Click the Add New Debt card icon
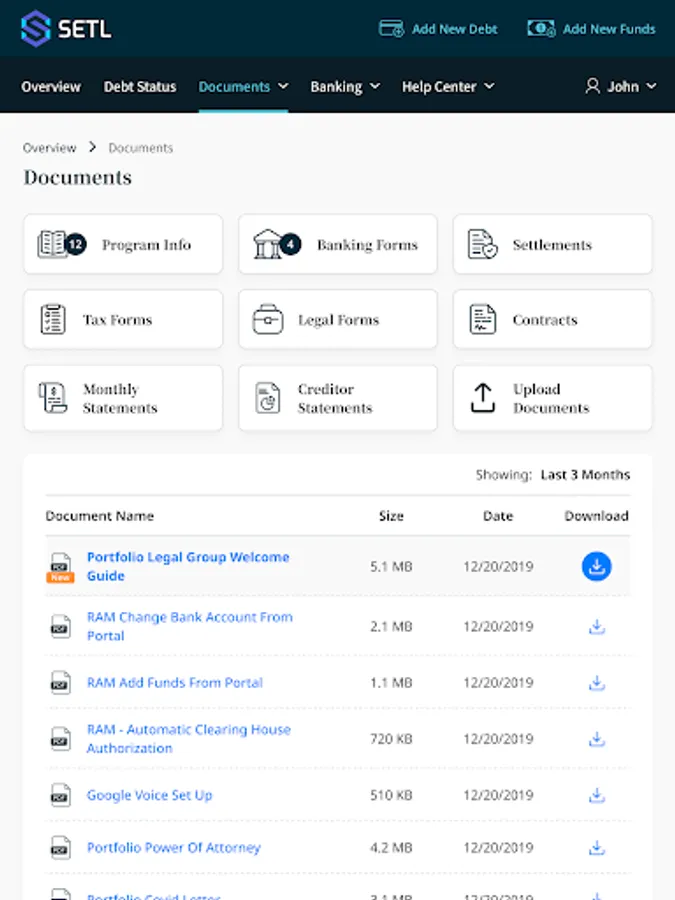 click(391, 29)
